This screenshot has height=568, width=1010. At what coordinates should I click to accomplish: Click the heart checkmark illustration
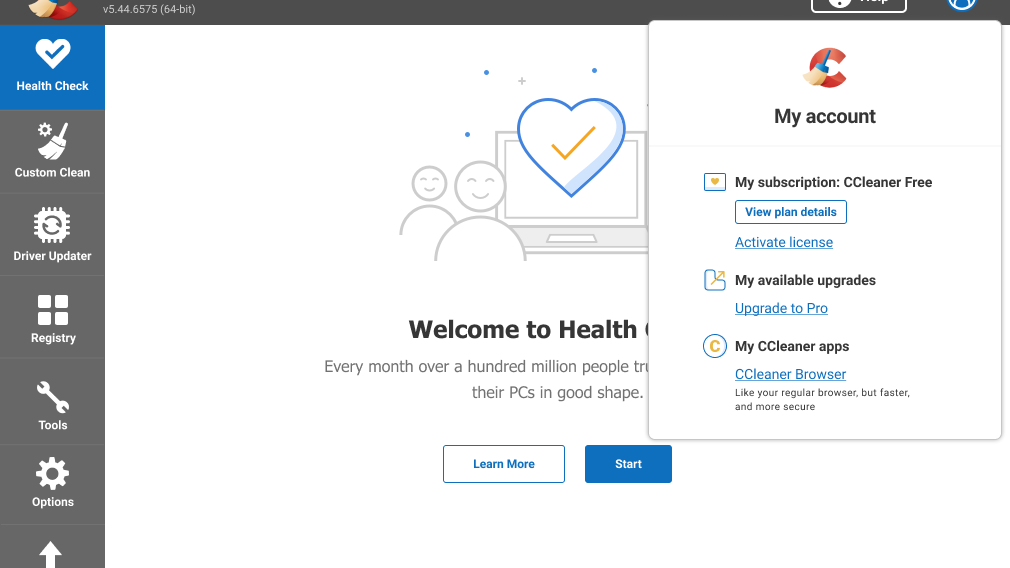571,147
